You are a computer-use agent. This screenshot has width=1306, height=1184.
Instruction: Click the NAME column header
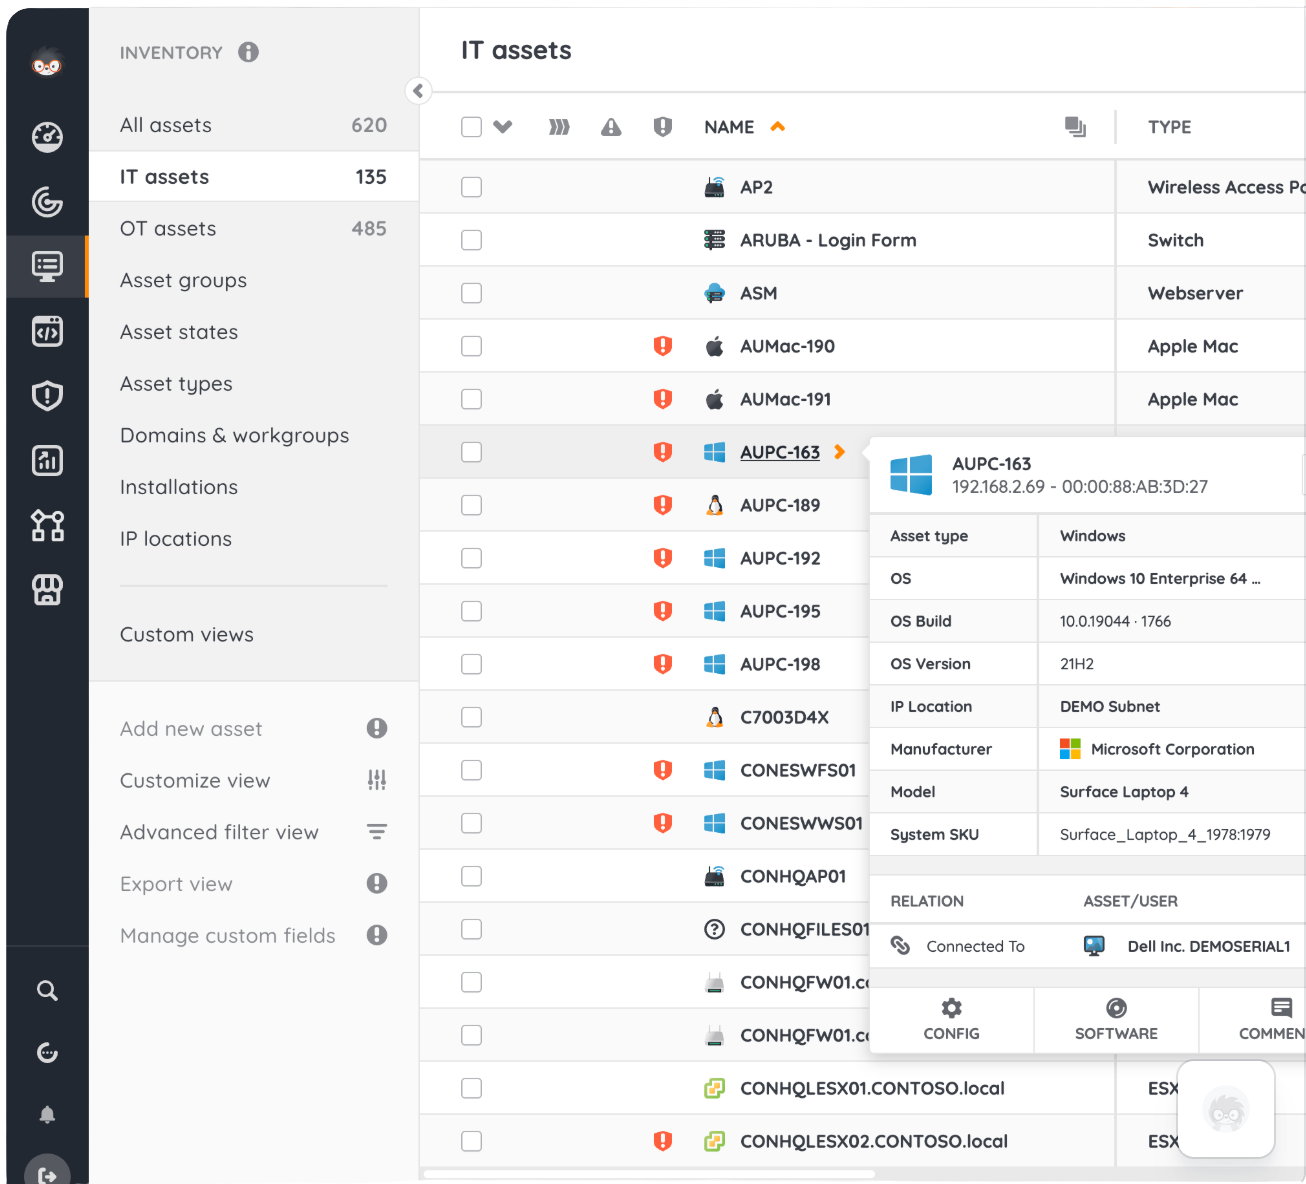(x=729, y=127)
